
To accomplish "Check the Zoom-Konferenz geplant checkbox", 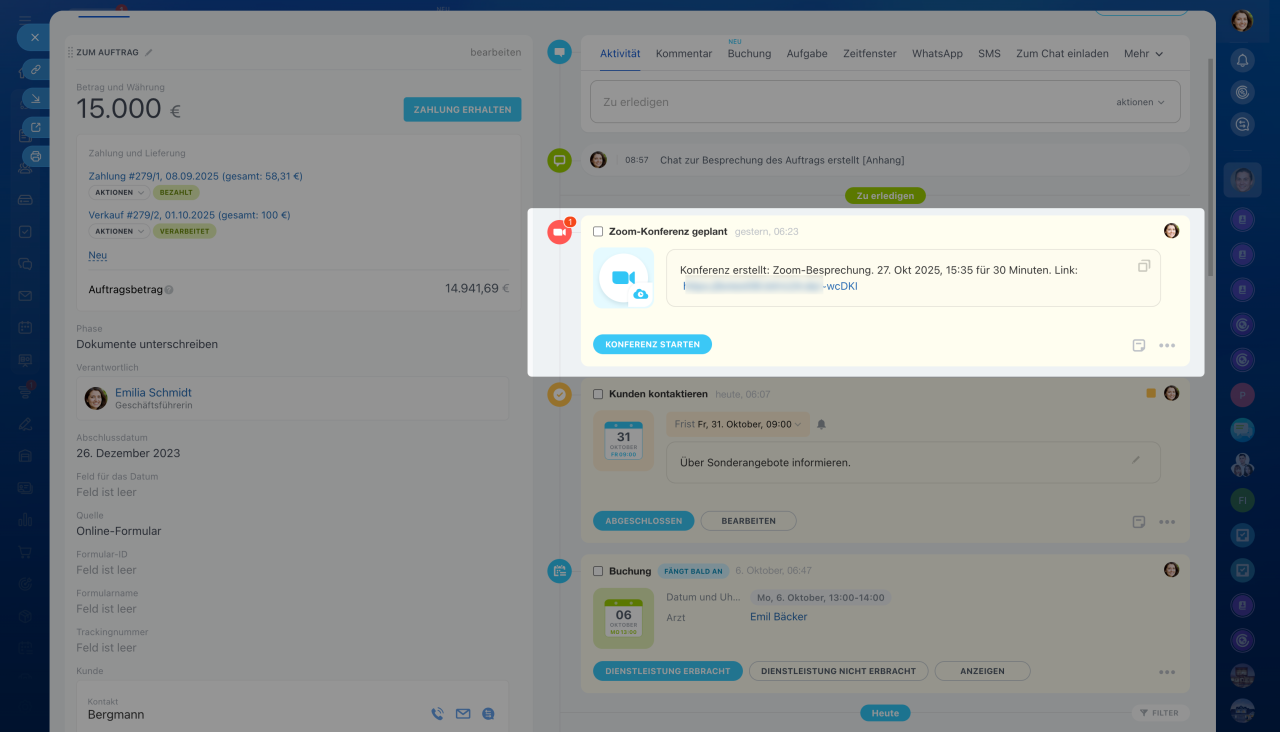I will (x=598, y=231).
